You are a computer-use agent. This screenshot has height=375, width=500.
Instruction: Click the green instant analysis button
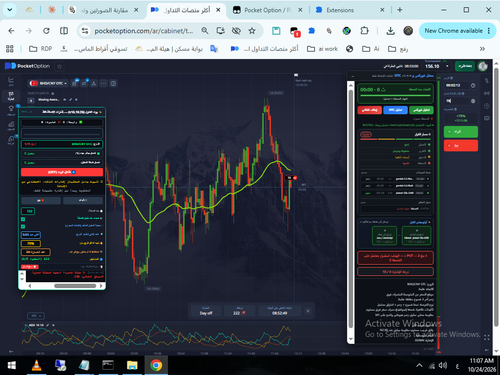click(x=421, y=110)
